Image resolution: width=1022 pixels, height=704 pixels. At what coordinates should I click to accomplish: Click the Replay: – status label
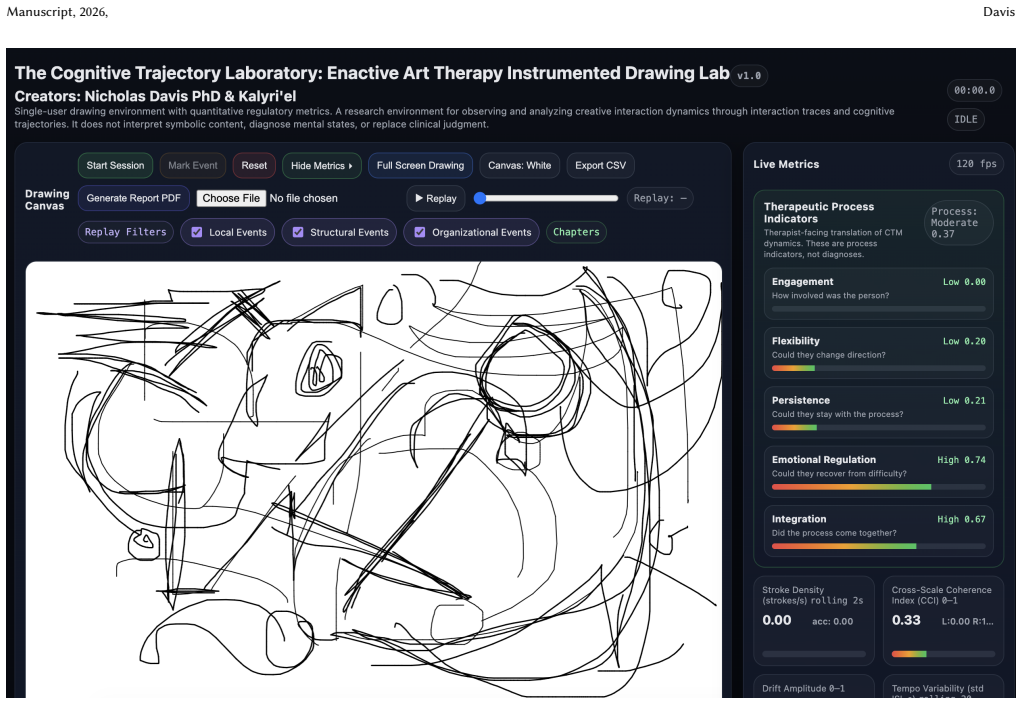[660, 198]
